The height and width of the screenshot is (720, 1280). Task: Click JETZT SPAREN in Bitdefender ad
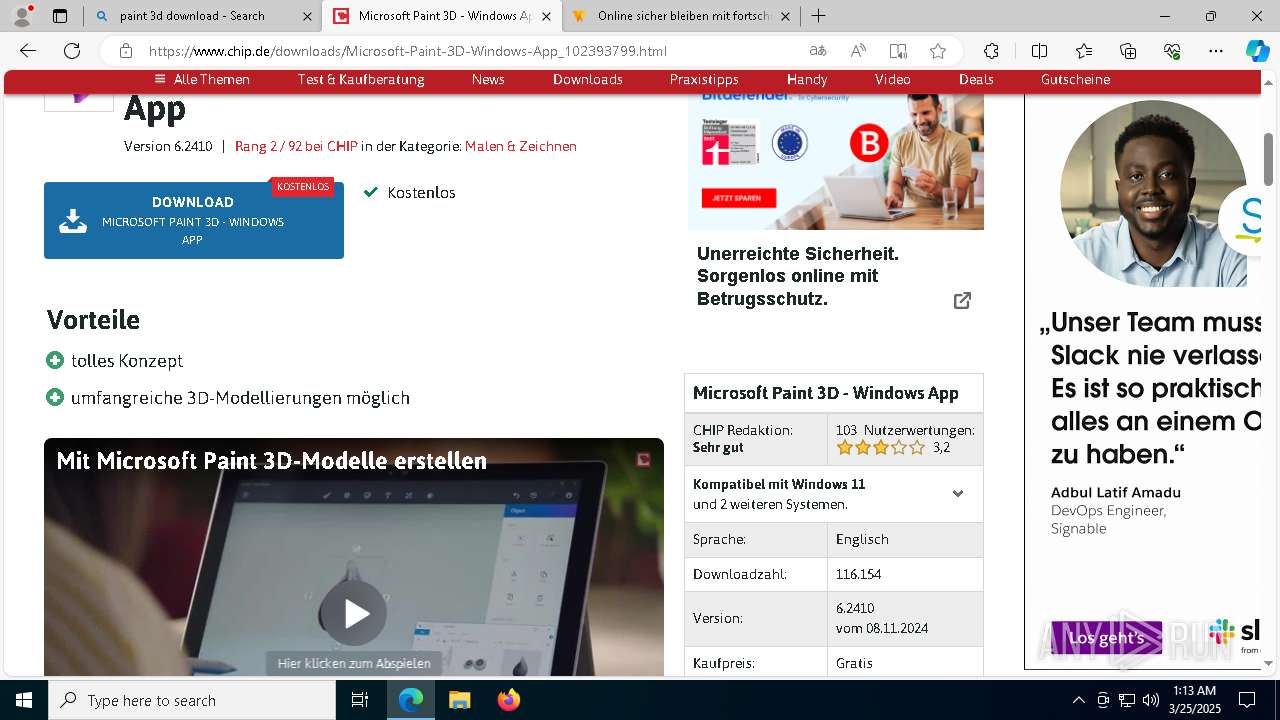click(738, 199)
